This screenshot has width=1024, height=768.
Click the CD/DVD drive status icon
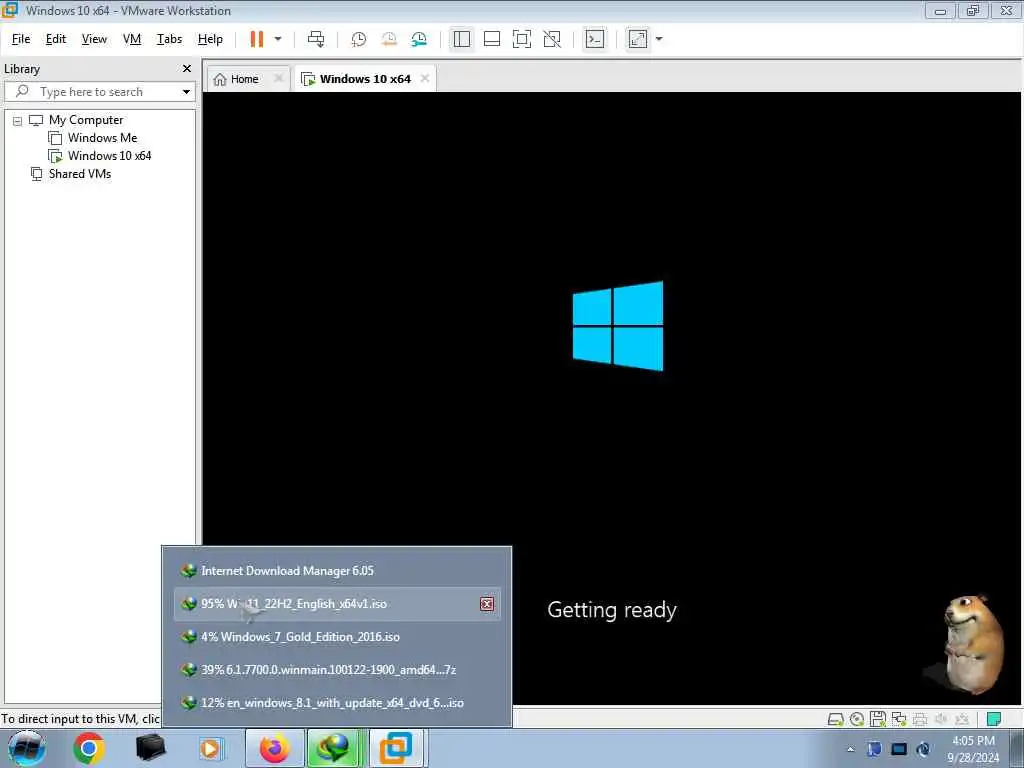coord(857,720)
